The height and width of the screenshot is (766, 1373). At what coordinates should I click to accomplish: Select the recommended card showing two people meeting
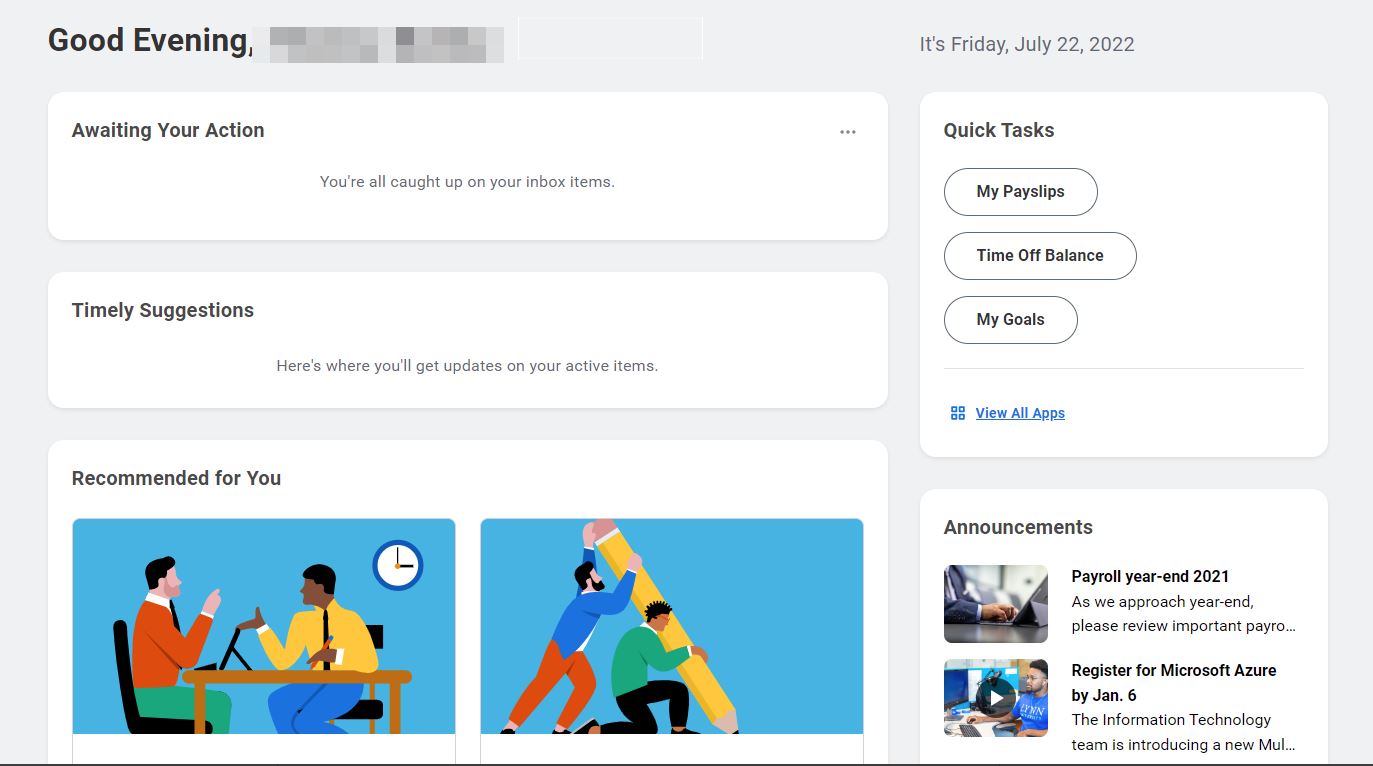pyautogui.click(x=264, y=626)
